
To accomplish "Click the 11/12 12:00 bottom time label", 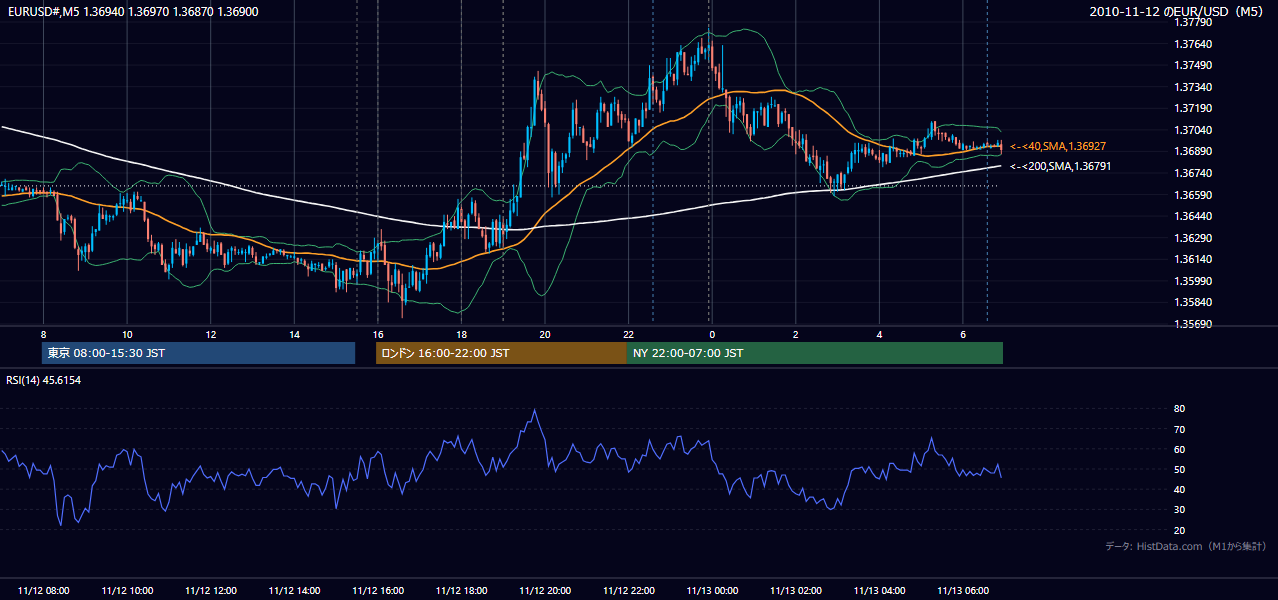I will click(x=211, y=591).
